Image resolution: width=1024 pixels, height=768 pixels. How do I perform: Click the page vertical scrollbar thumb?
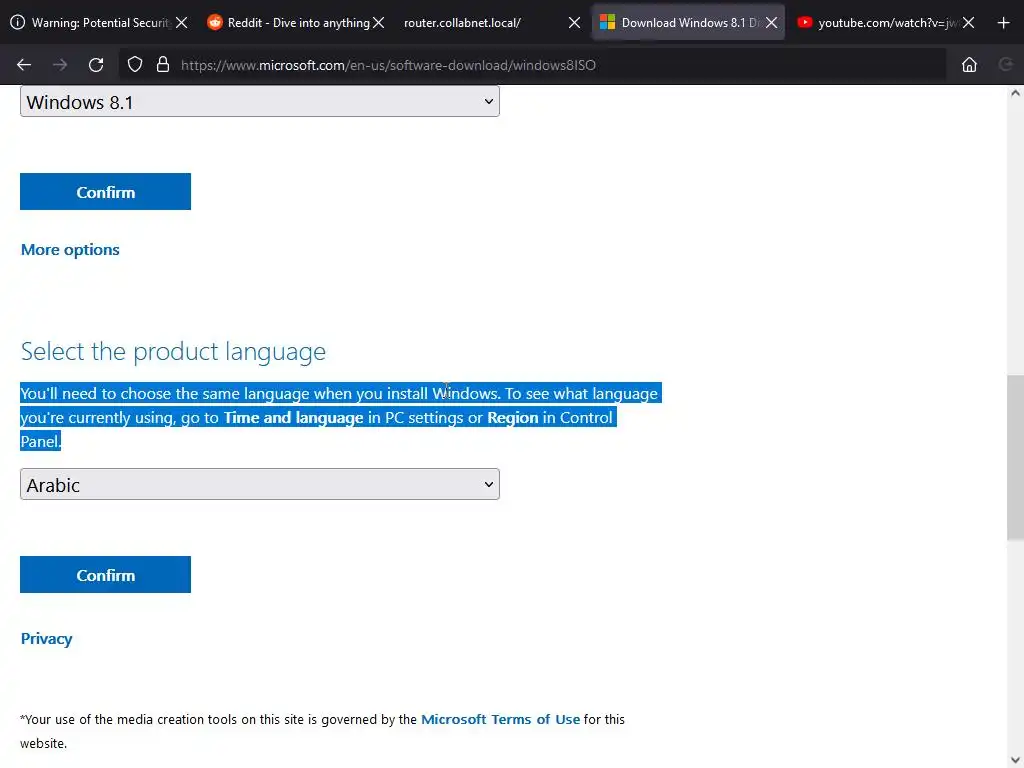pos(1015,458)
